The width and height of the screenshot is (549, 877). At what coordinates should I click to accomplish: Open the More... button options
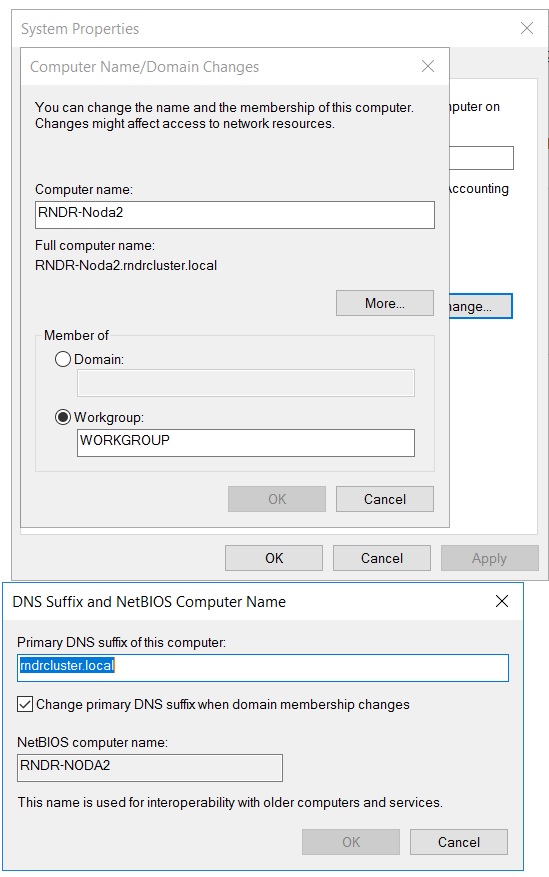click(x=385, y=303)
